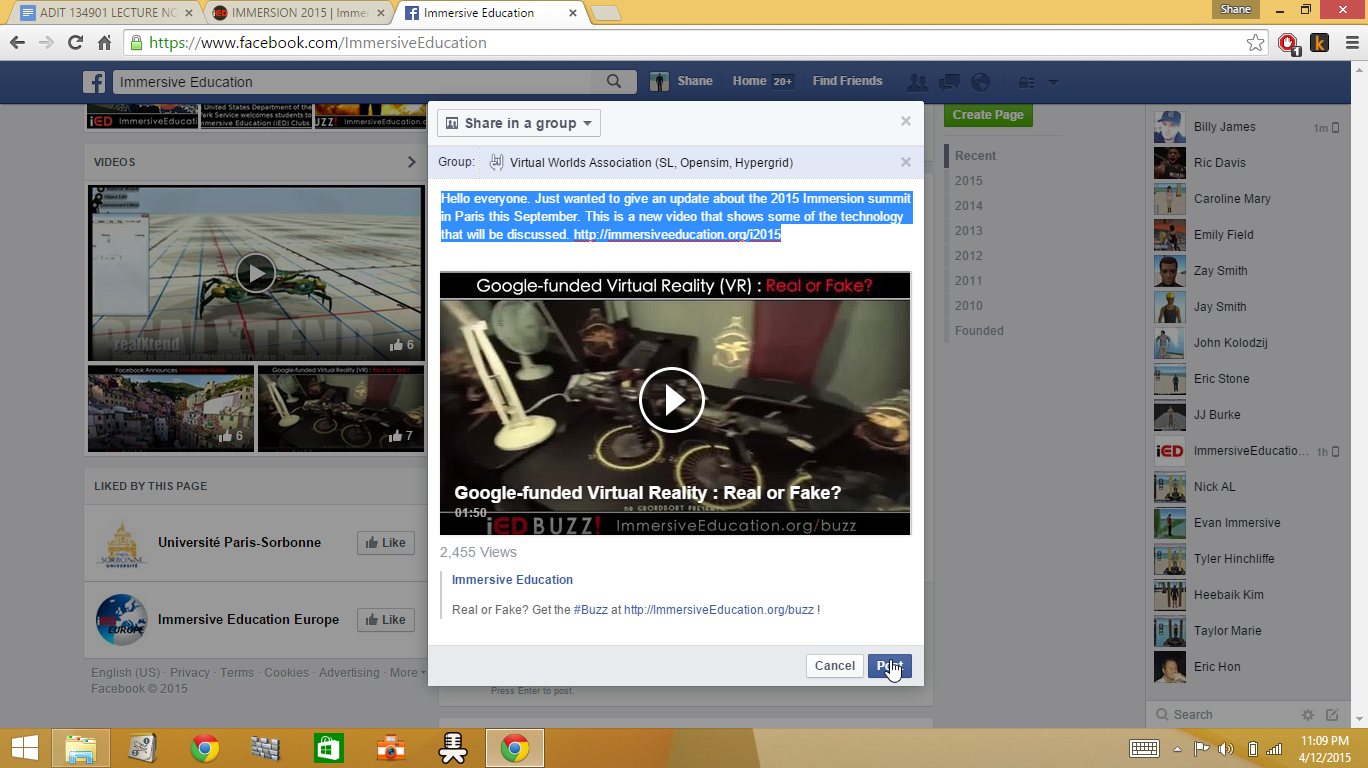
Task: Open More dropdown in footer links
Action: point(408,673)
